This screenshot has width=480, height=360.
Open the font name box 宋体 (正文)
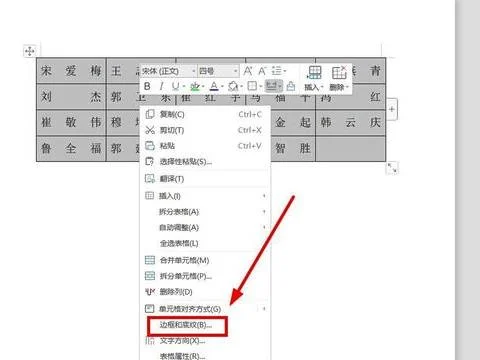pyautogui.click(x=168, y=71)
